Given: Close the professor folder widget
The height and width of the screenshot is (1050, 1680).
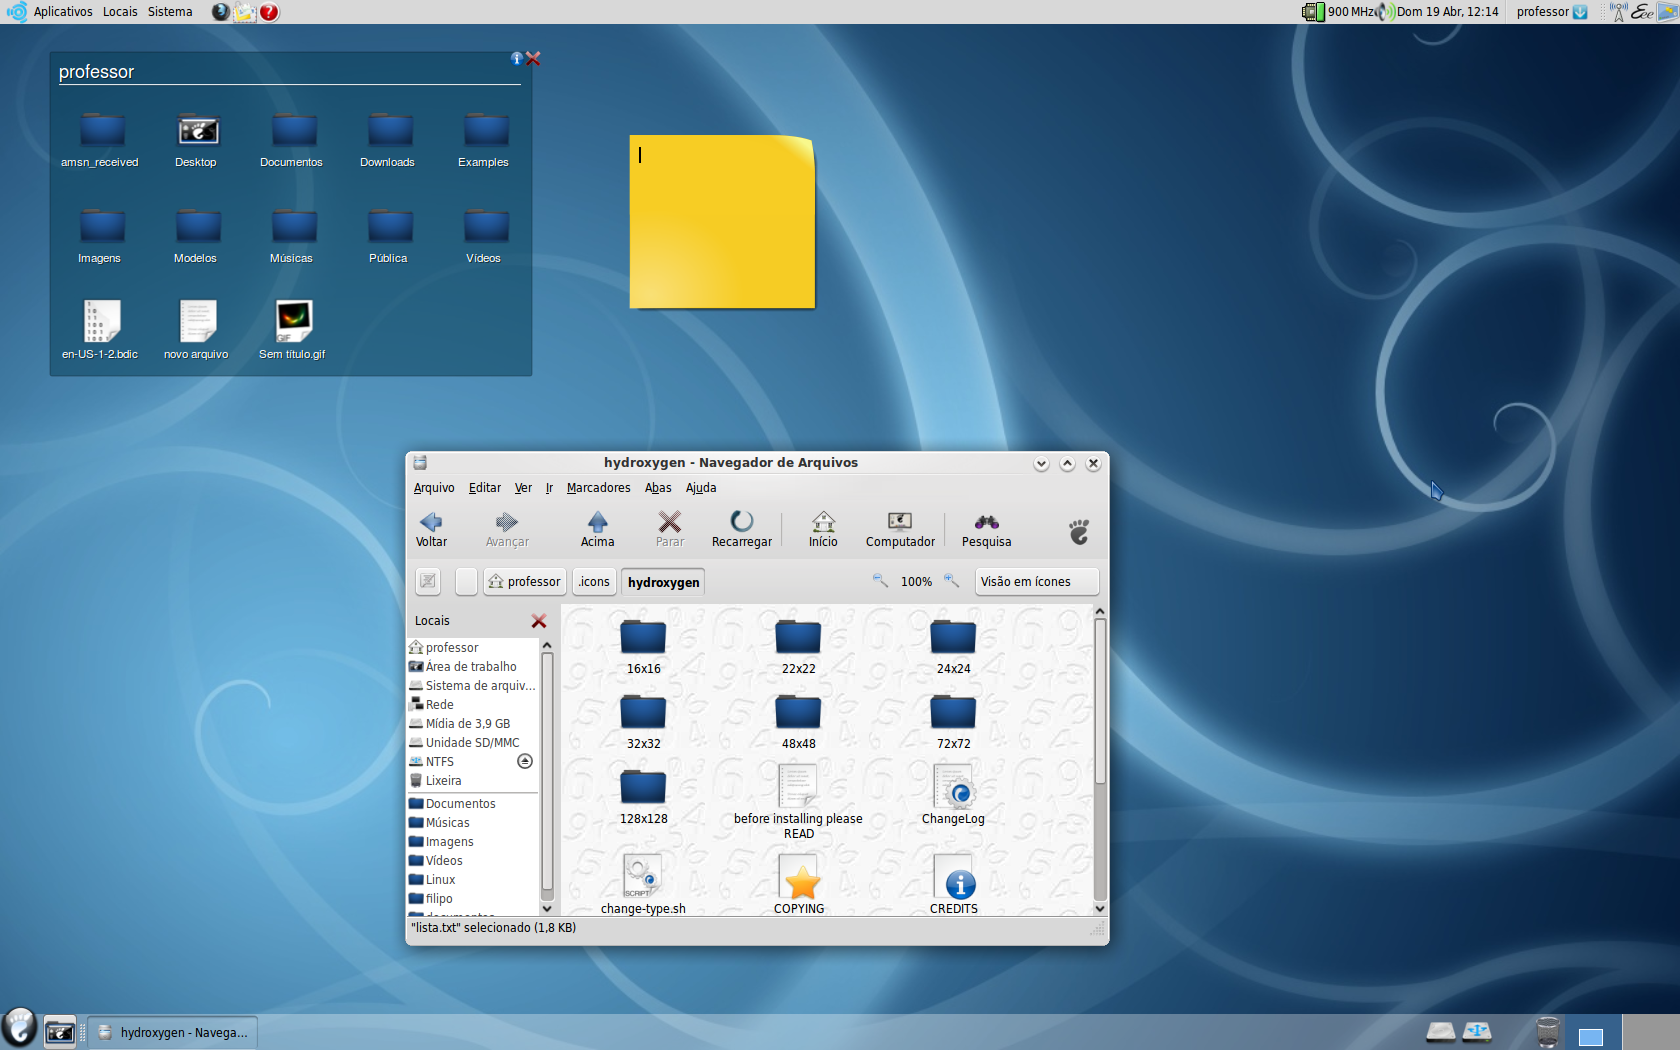Looking at the screenshot, I should [x=533, y=59].
